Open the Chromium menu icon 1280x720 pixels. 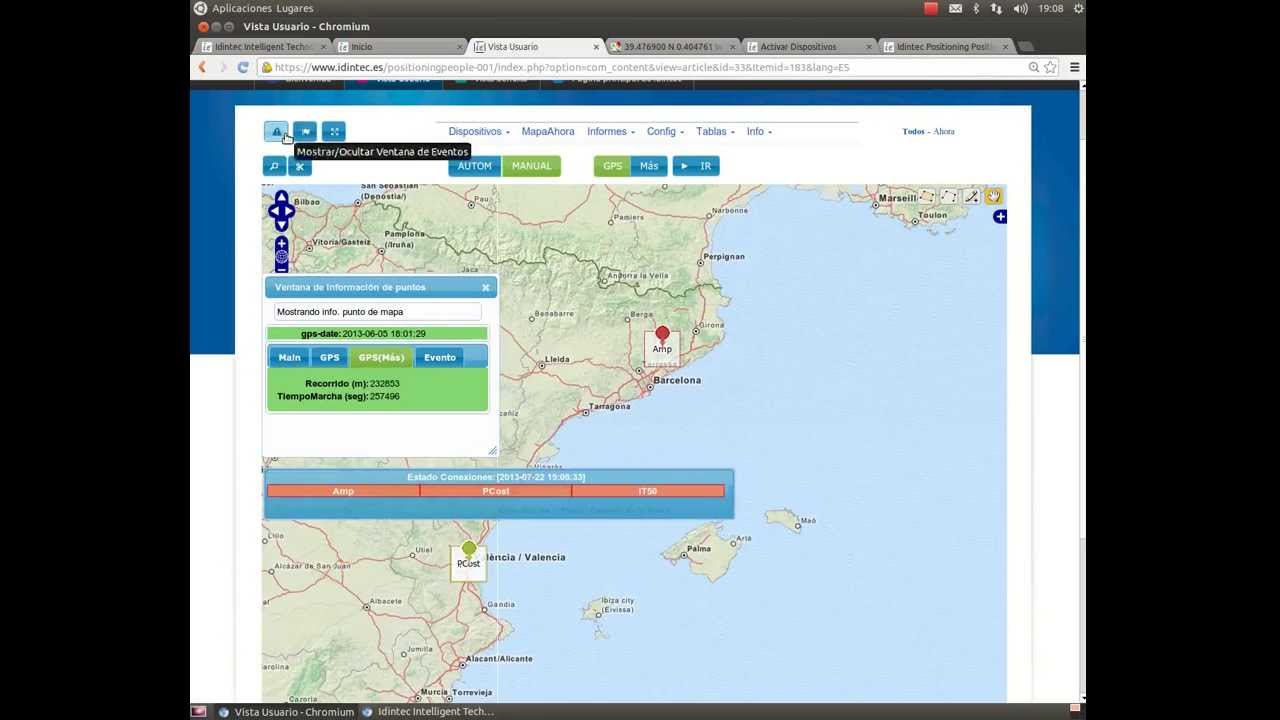[1074, 67]
